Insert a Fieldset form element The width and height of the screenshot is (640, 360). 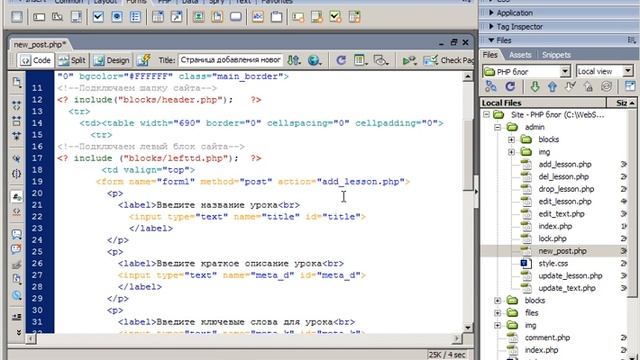click(276, 17)
